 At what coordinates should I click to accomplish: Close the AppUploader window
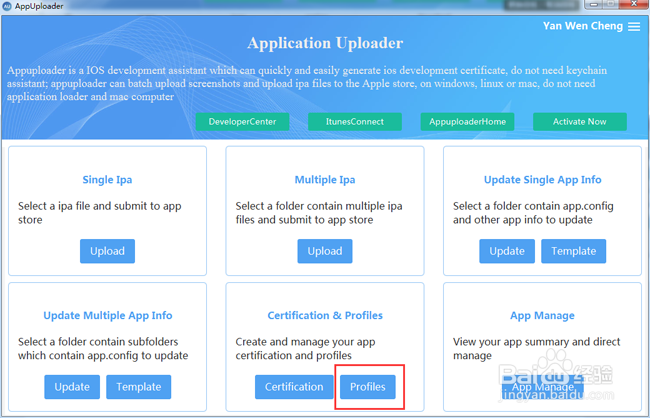pyautogui.click(x=634, y=5)
